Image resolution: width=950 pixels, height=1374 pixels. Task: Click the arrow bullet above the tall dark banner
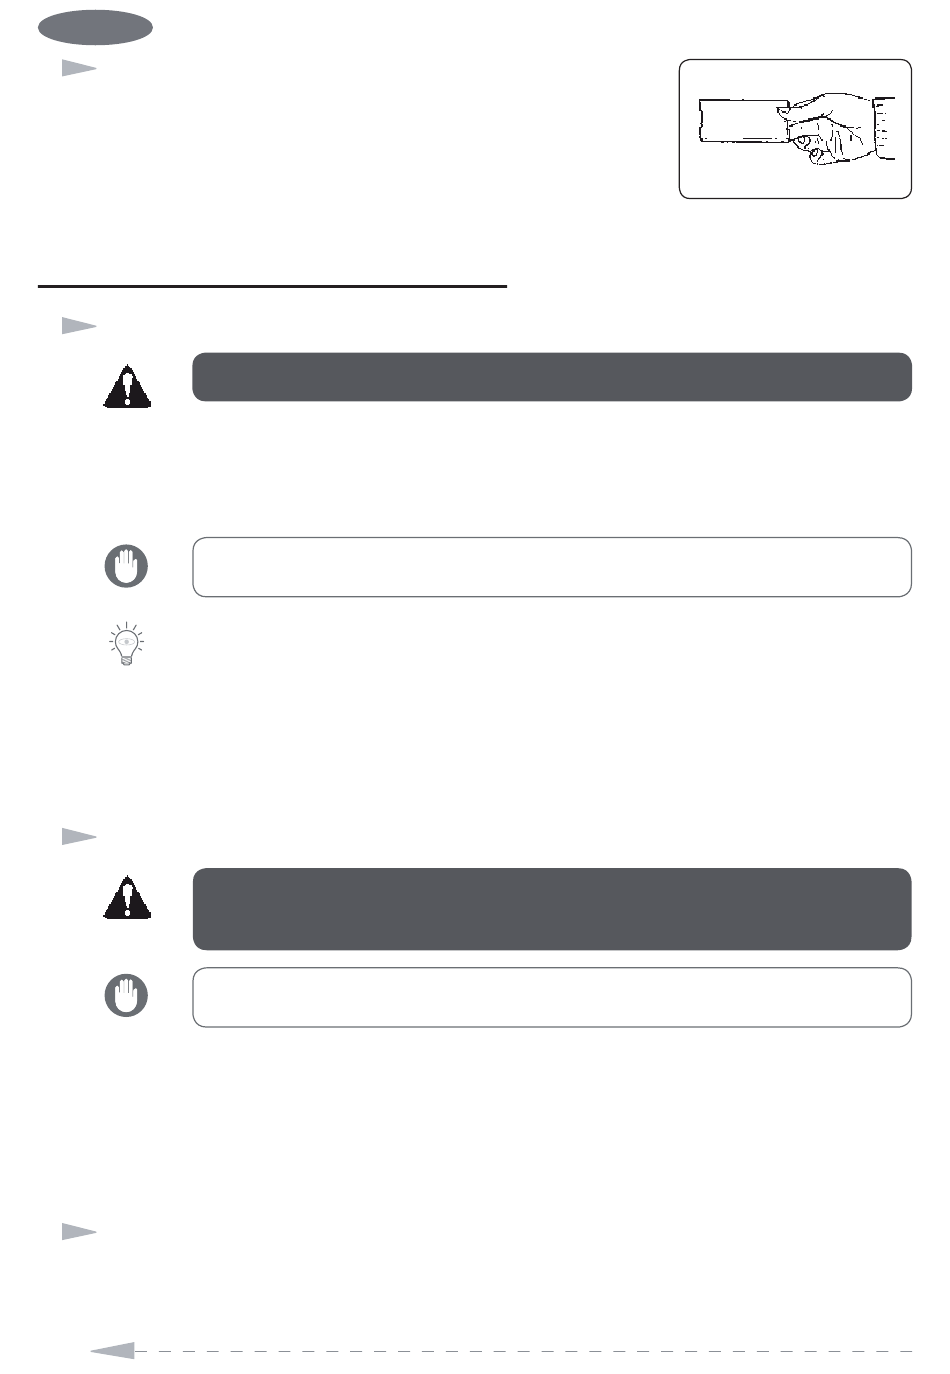79,836
